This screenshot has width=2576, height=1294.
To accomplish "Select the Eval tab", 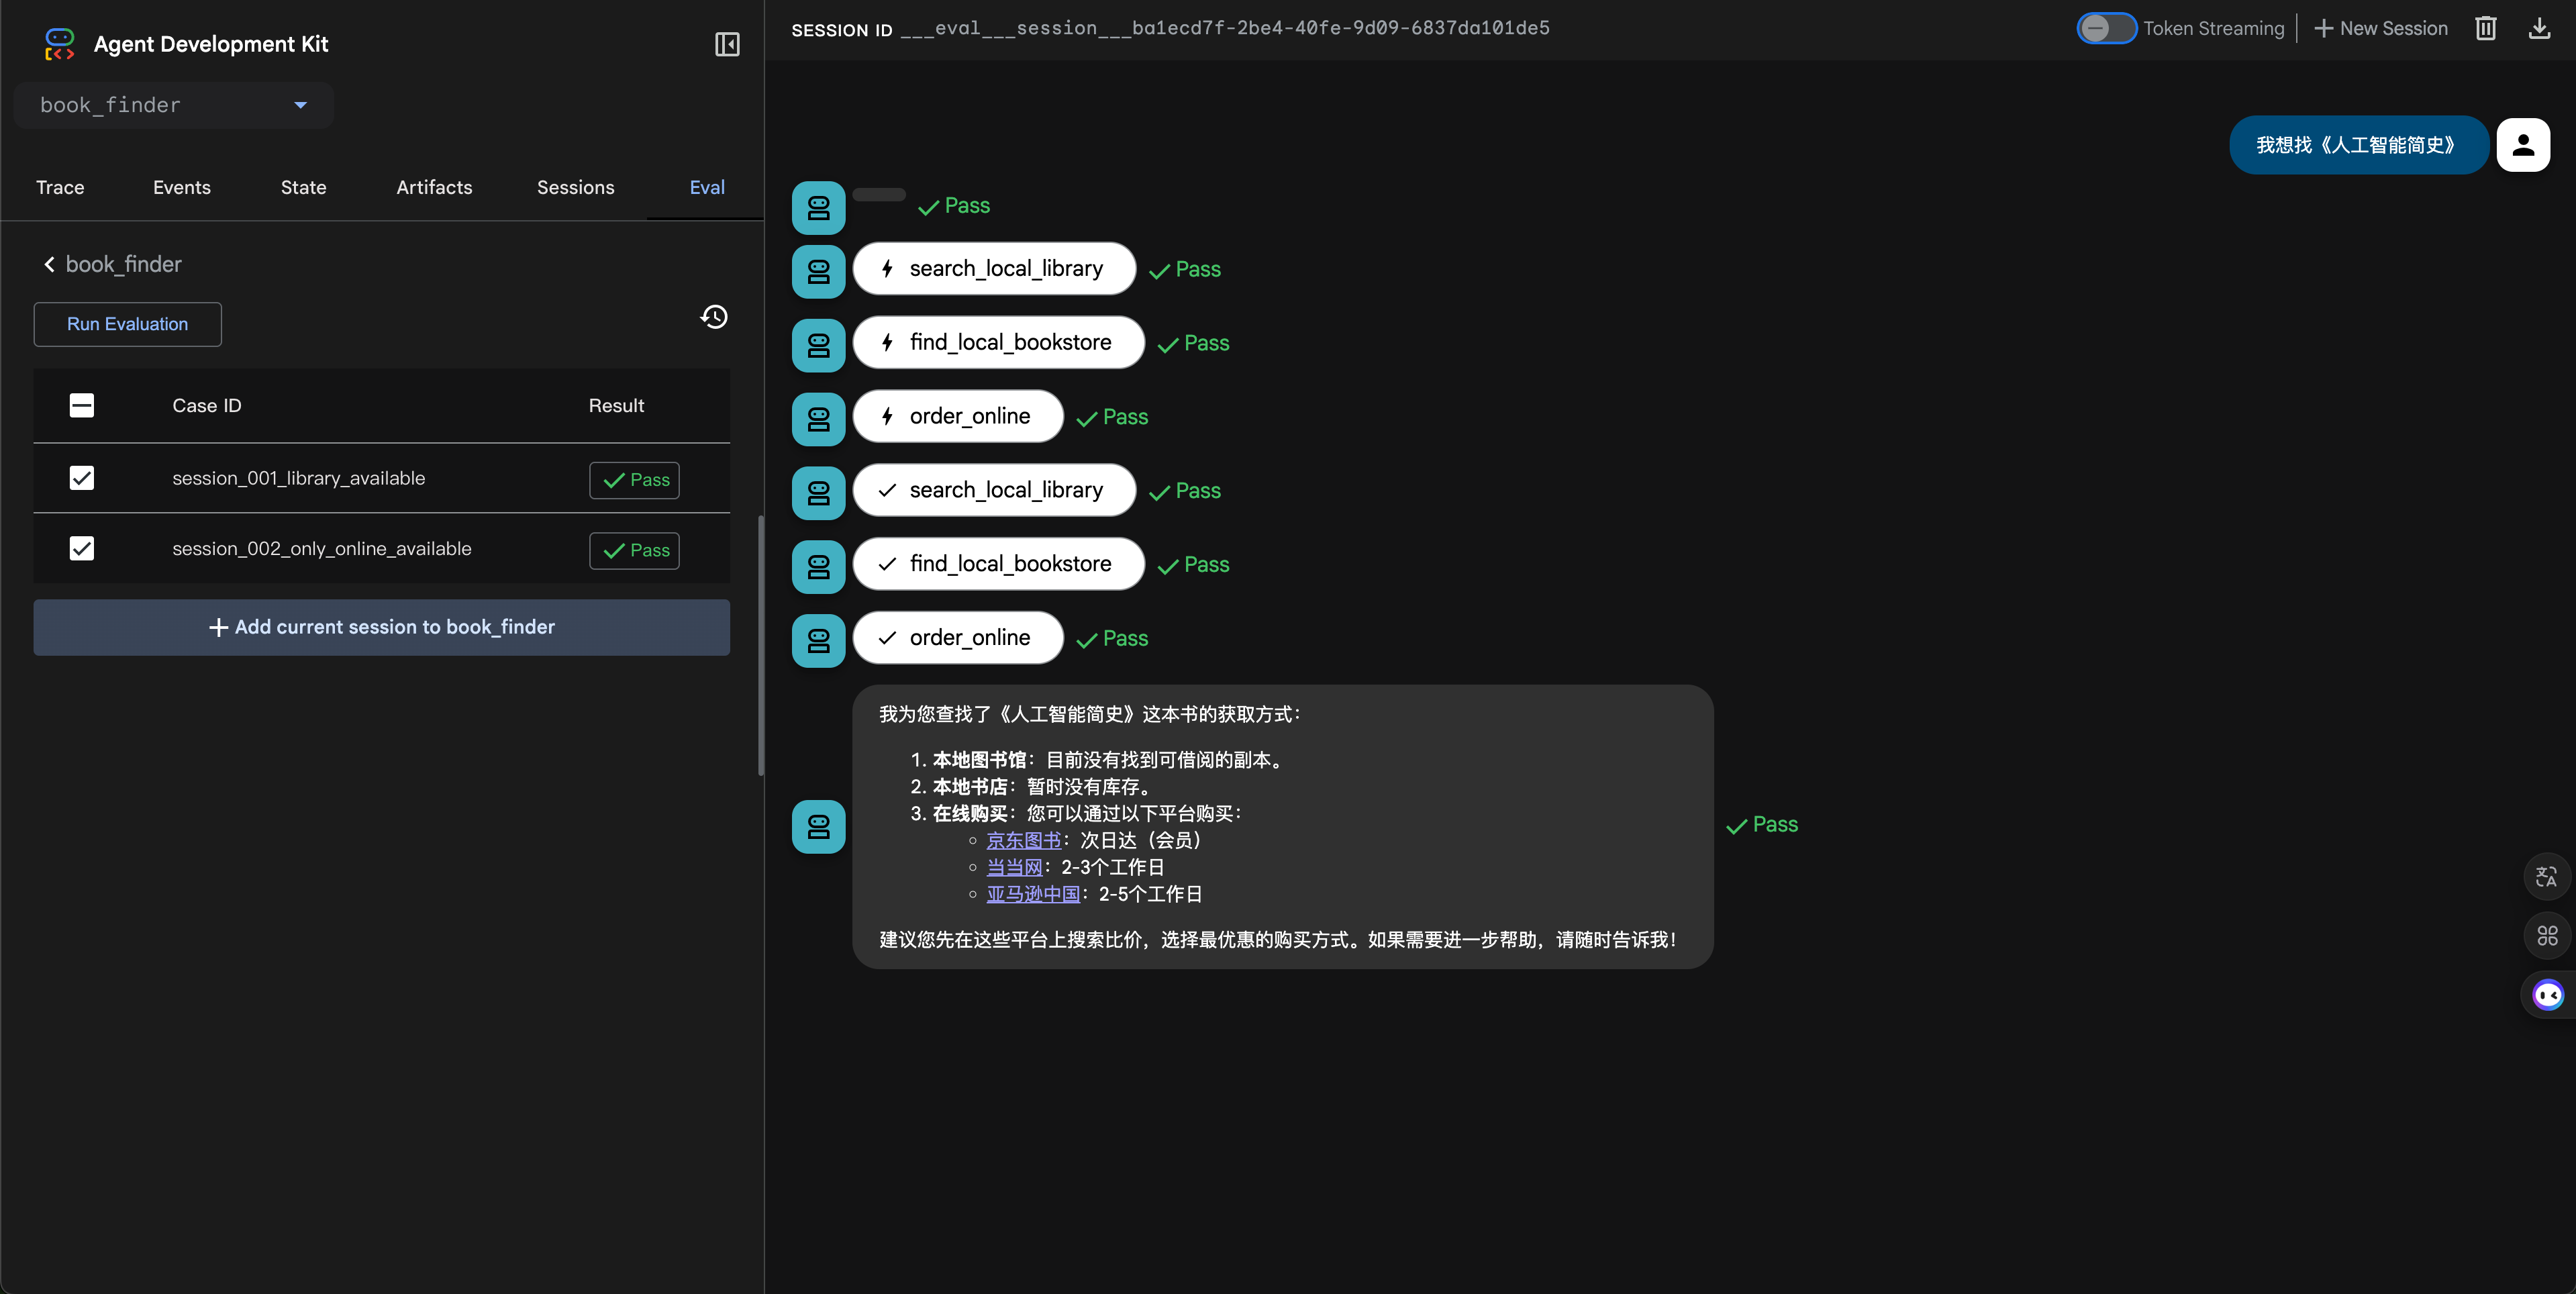I will pos(707,187).
